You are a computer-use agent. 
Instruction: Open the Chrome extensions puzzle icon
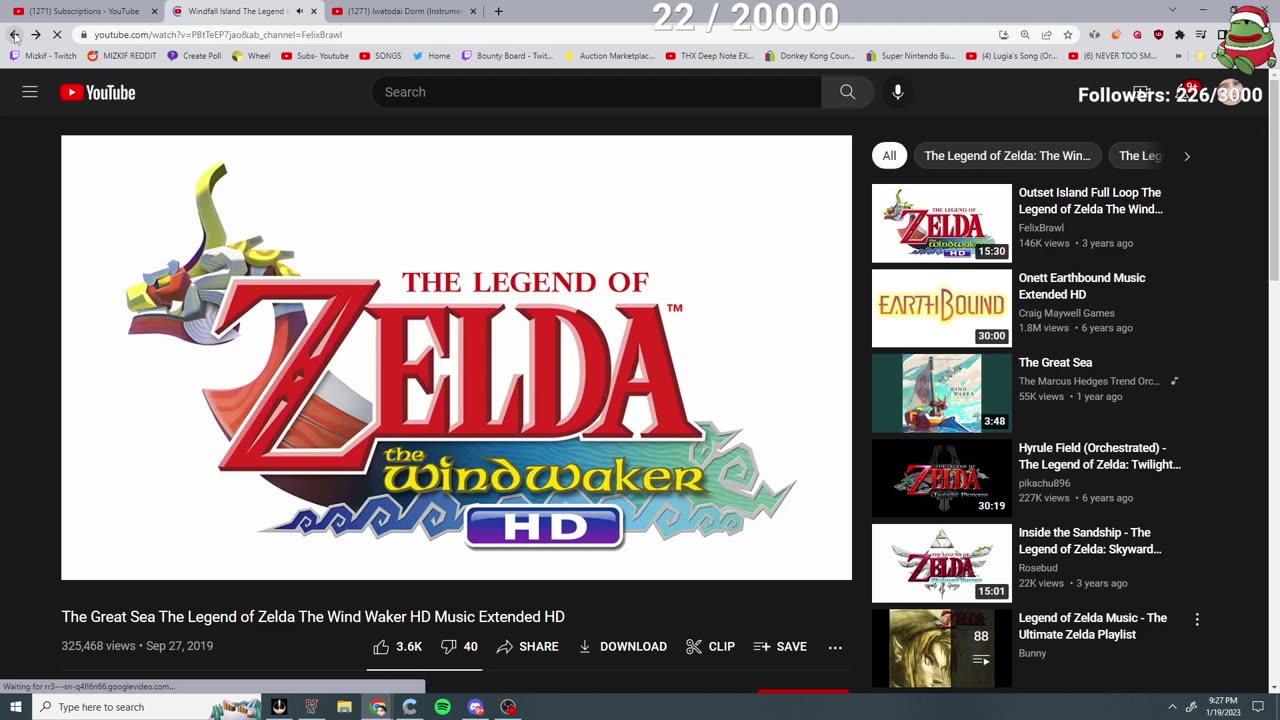coord(1180,35)
